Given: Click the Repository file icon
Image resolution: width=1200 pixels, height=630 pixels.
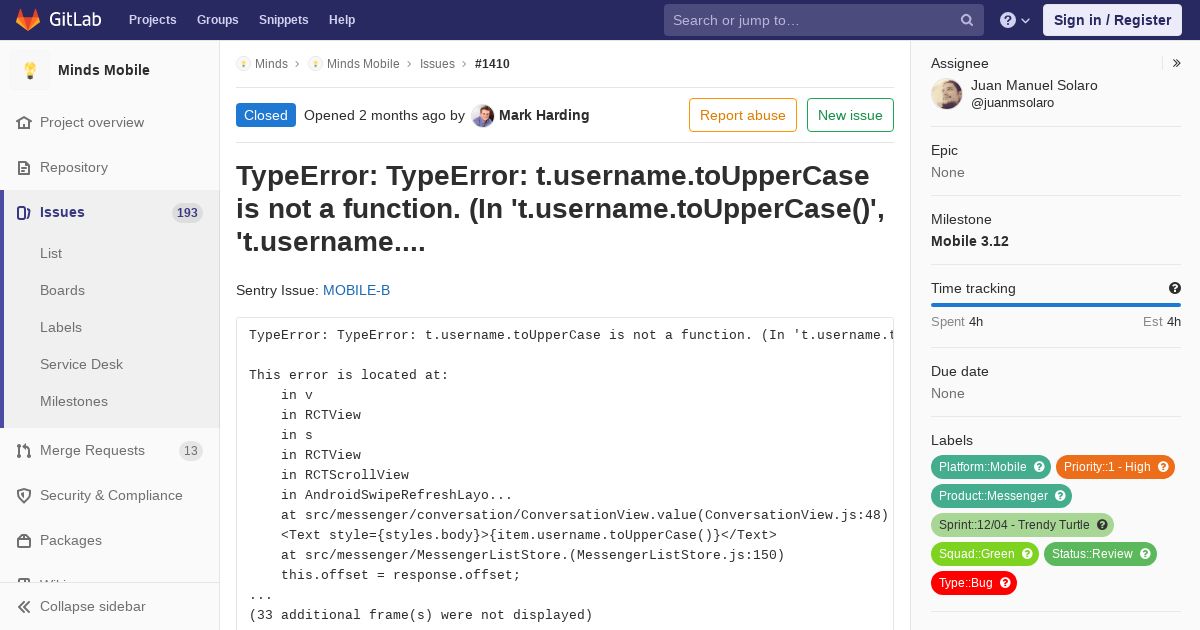Looking at the screenshot, I should (x=24, y=167).
